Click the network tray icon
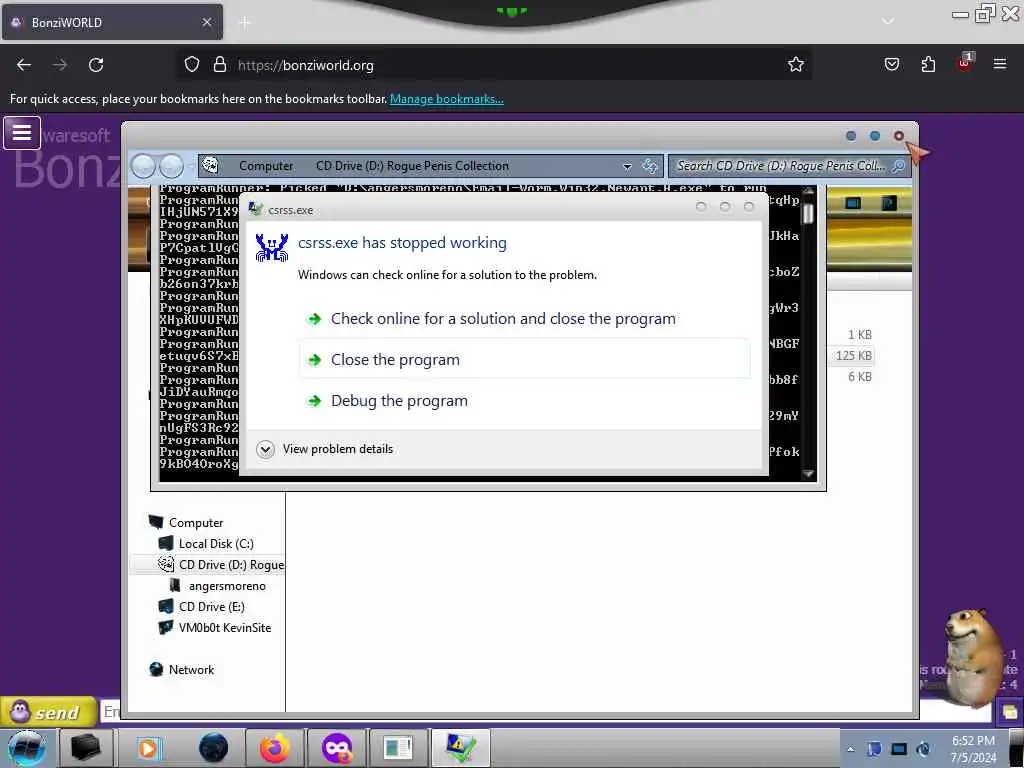Image resolution: width=1024 pixels, height=768 pixels. (899, 749)
